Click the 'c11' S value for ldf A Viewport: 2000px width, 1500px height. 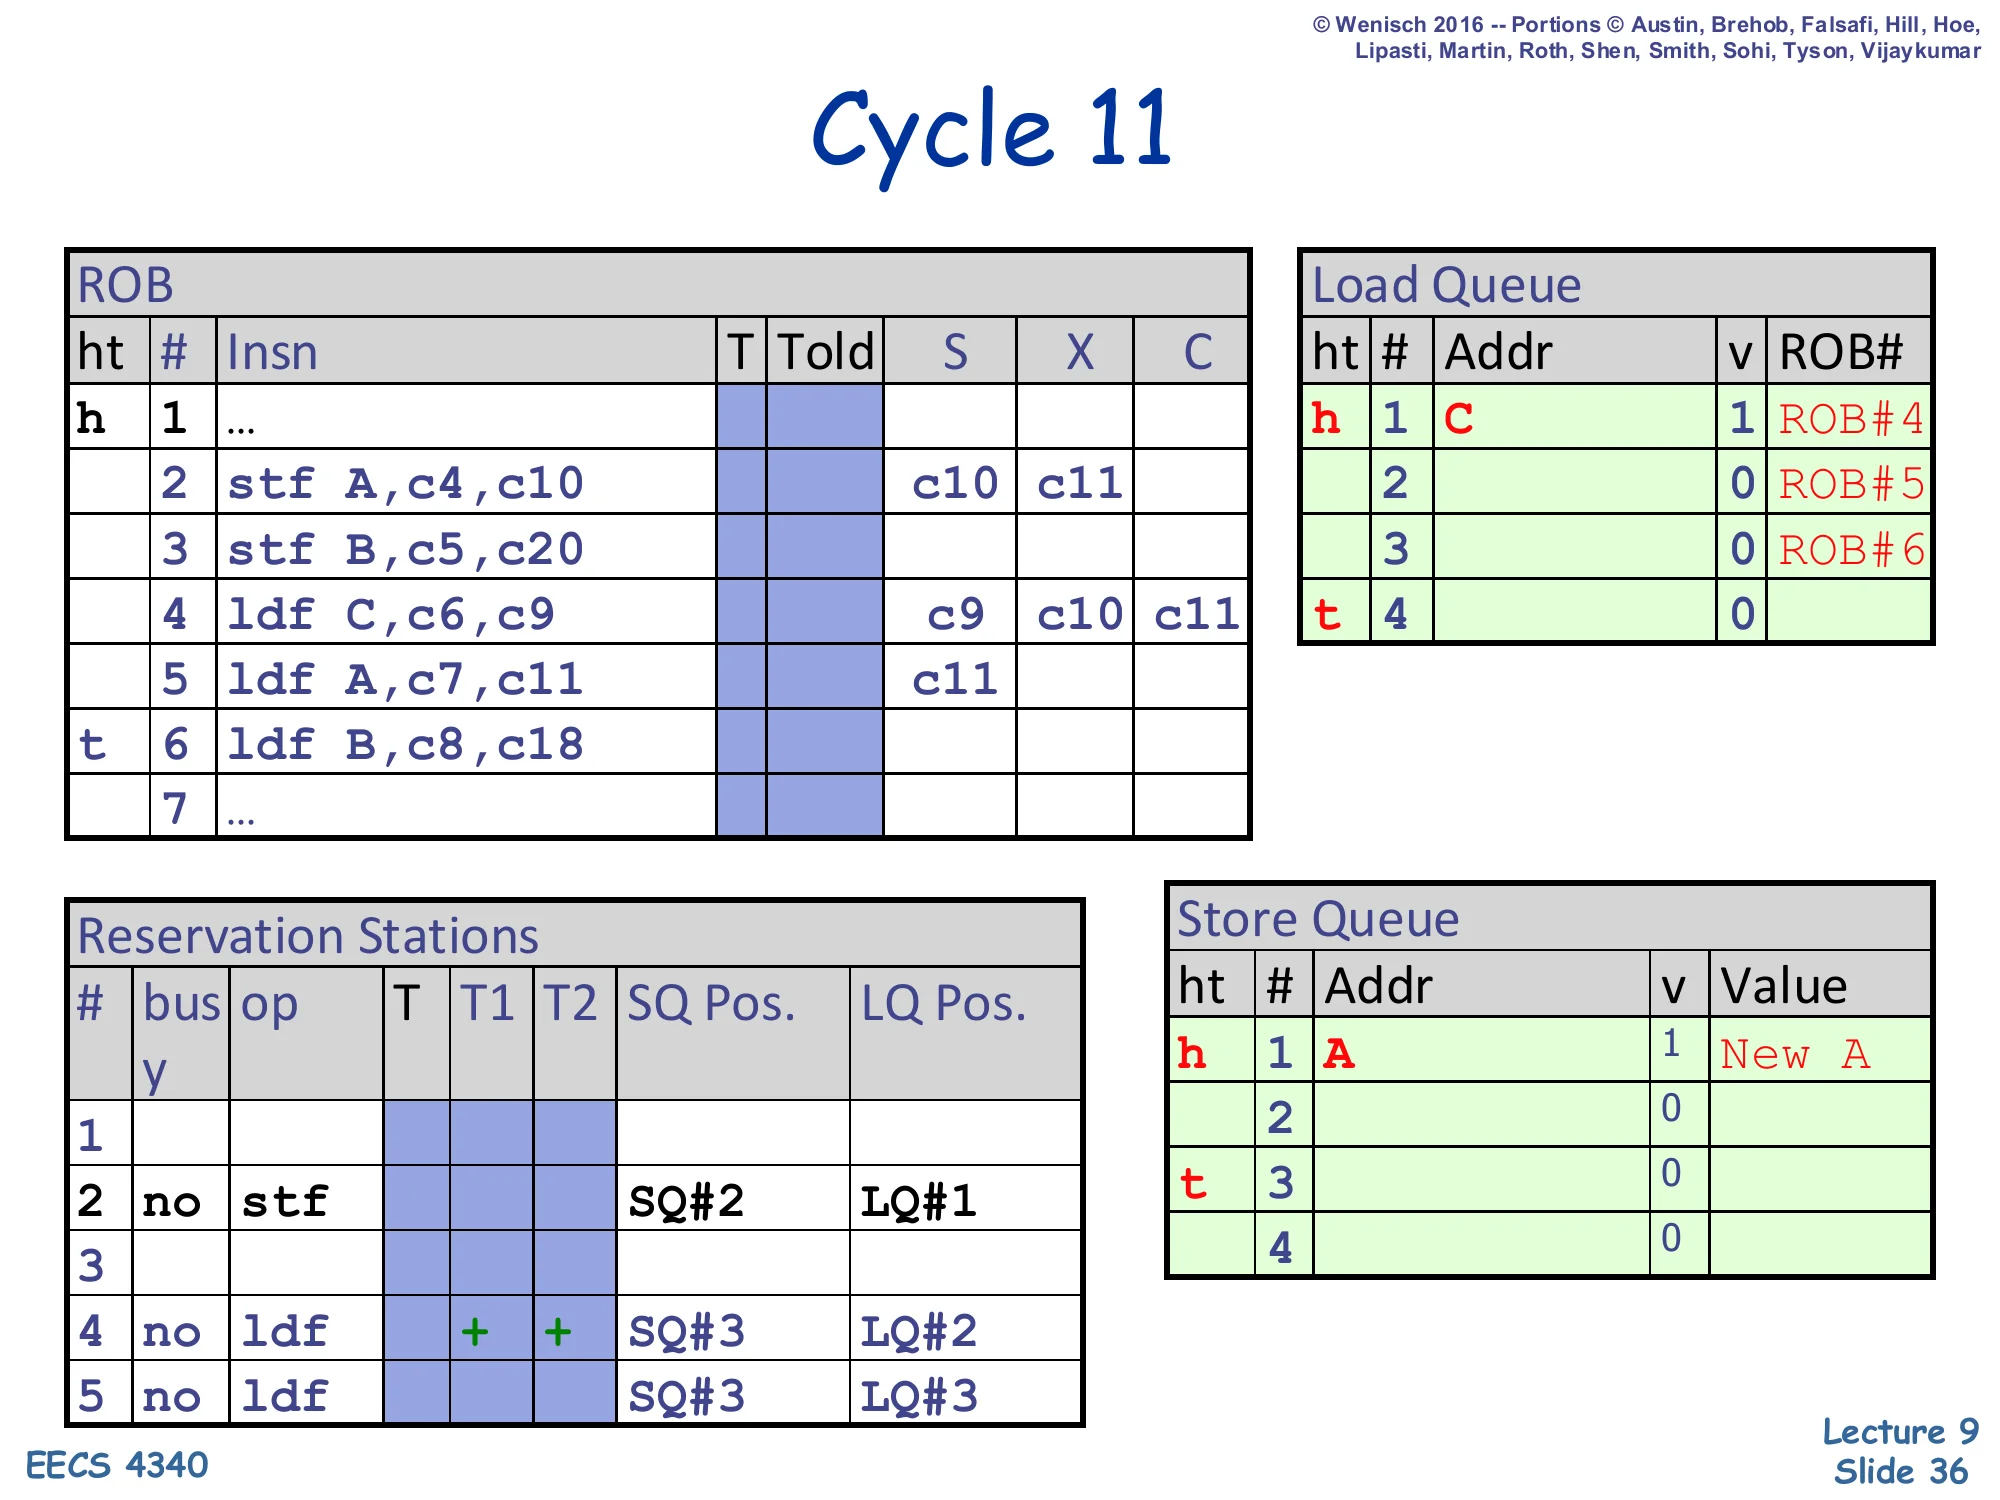tap(955, 680)
